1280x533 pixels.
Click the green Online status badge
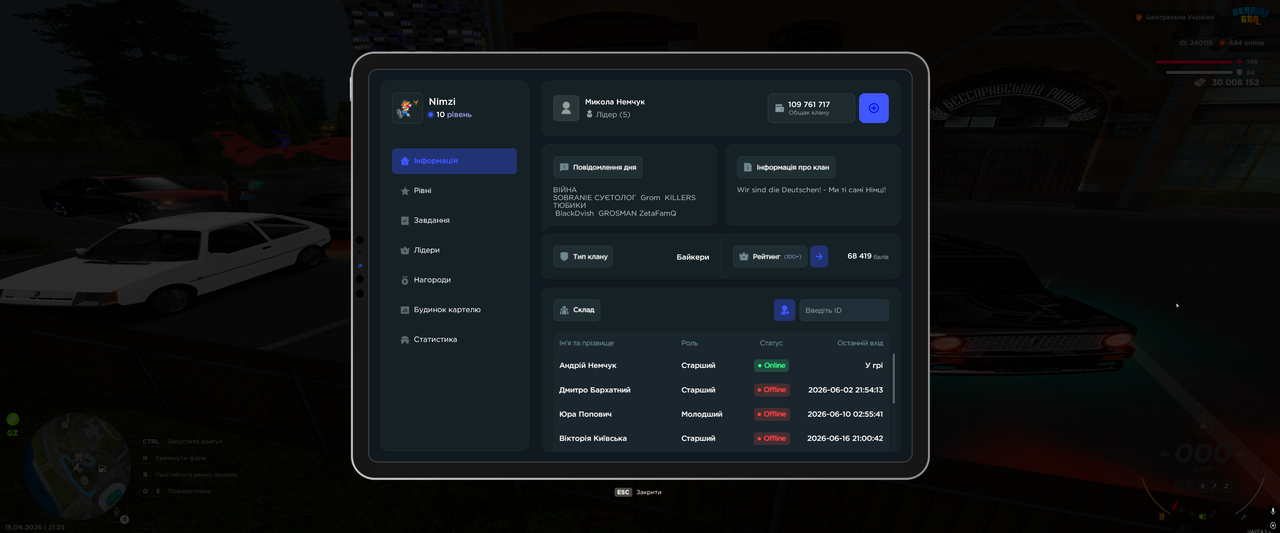pos(771,366)
